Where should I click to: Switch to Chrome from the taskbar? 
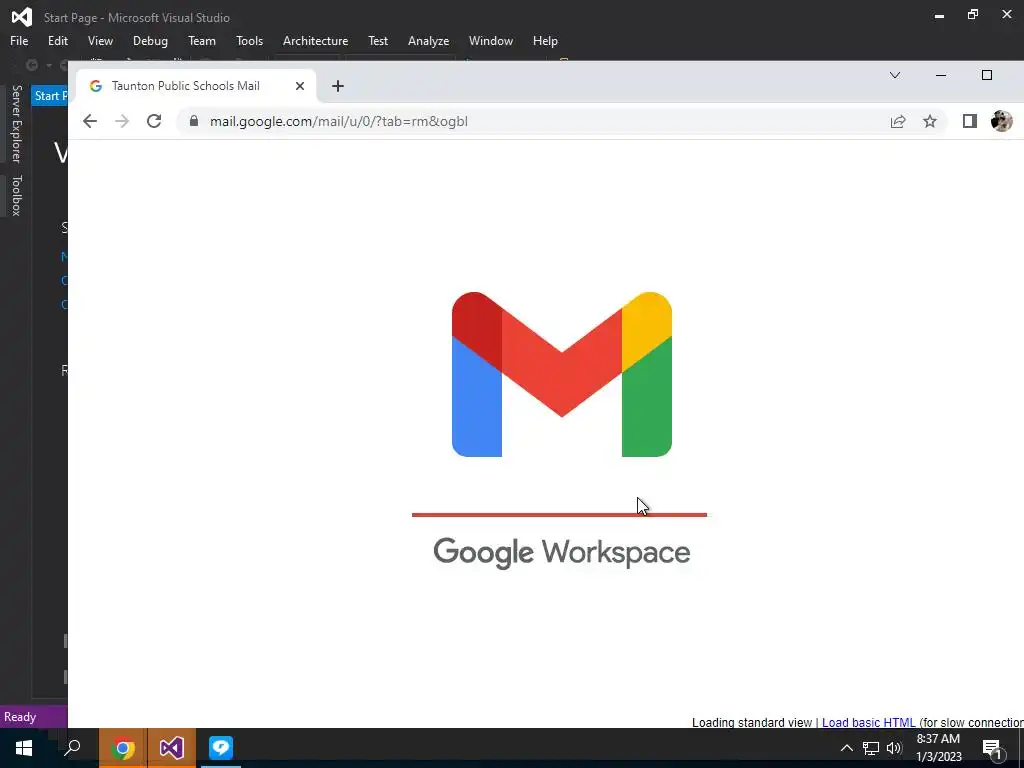(123, 748)
